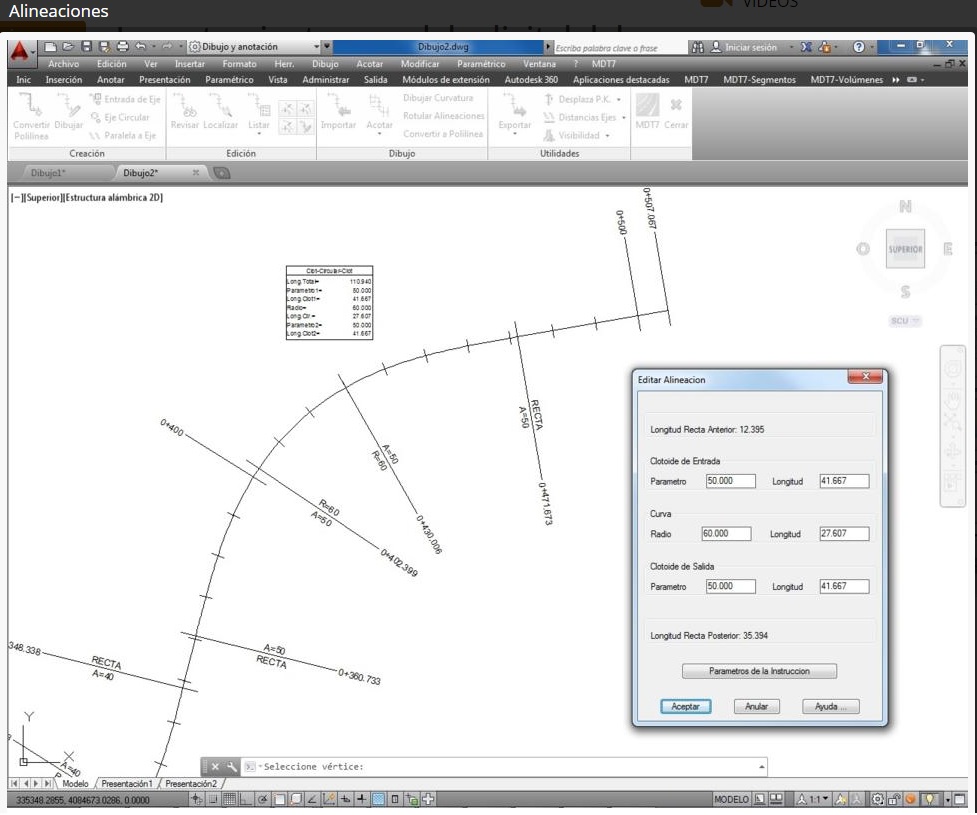Viewport: 977px width, 815px height.
Task: Toggle grid display in the status bar
Action: (229, 800)
